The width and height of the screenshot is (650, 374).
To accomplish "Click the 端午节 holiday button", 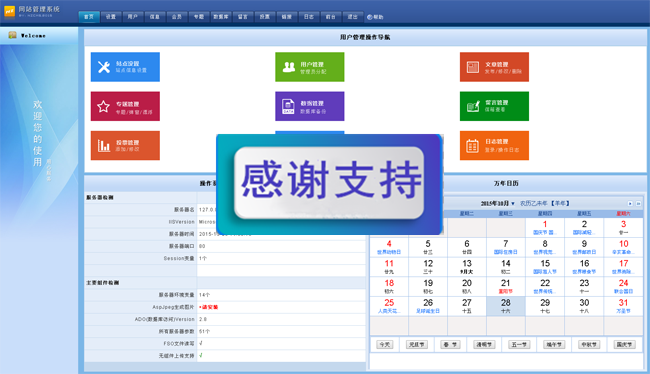I will pyautogui.click(x=554, y=345).
